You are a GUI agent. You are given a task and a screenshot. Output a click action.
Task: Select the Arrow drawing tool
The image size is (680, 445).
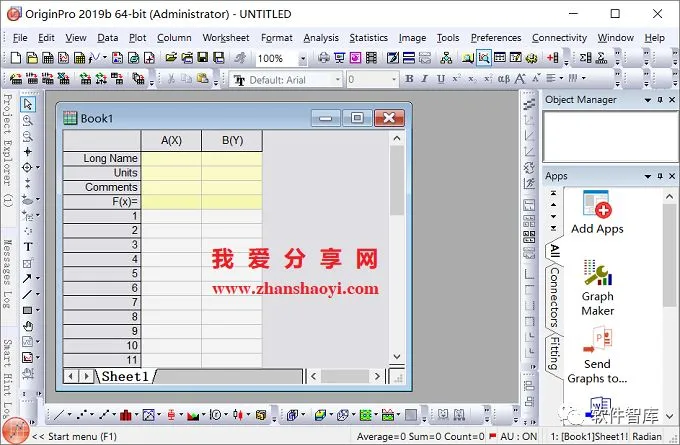click(x=27, y=278)
